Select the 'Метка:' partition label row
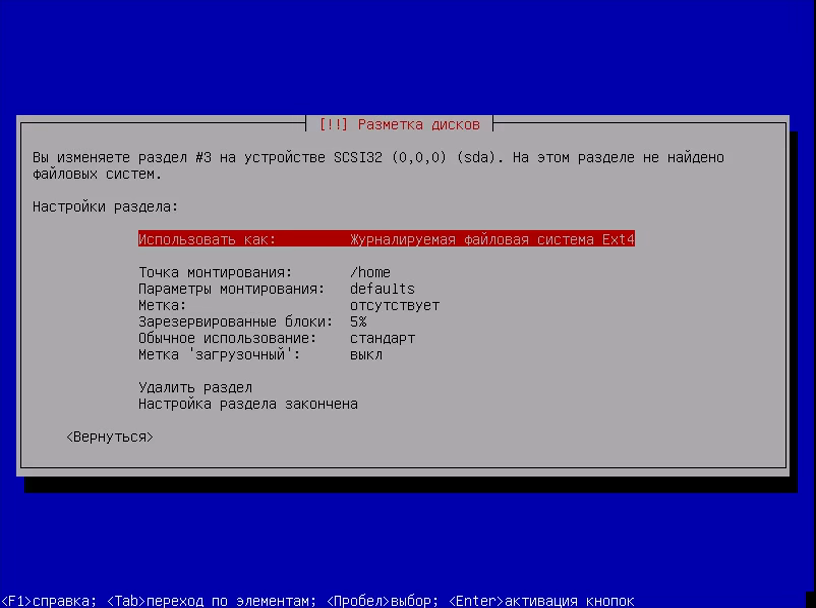Viewport: 816px width, 608px height. coord(289,306)
